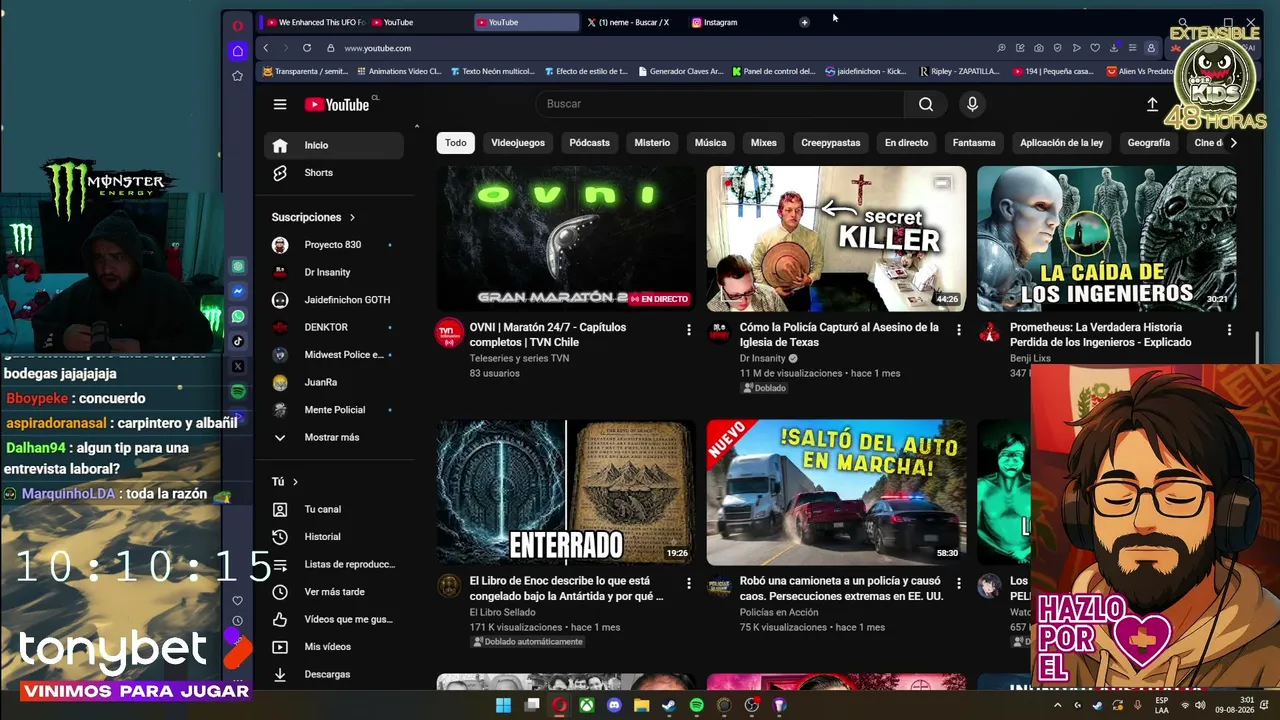Show hidden system tray icons

[x=1058, y=706]
